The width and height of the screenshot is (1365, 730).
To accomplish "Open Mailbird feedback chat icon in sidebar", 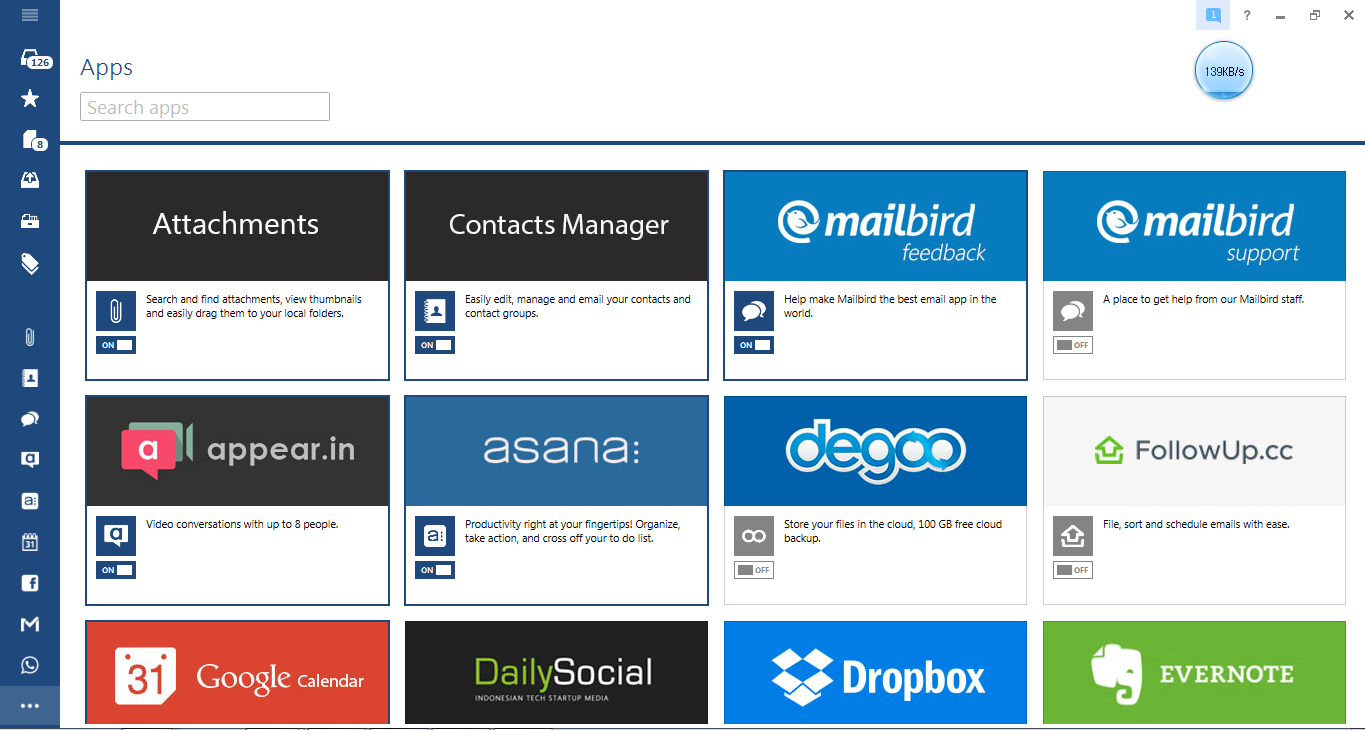I will (x=30, y=419).
